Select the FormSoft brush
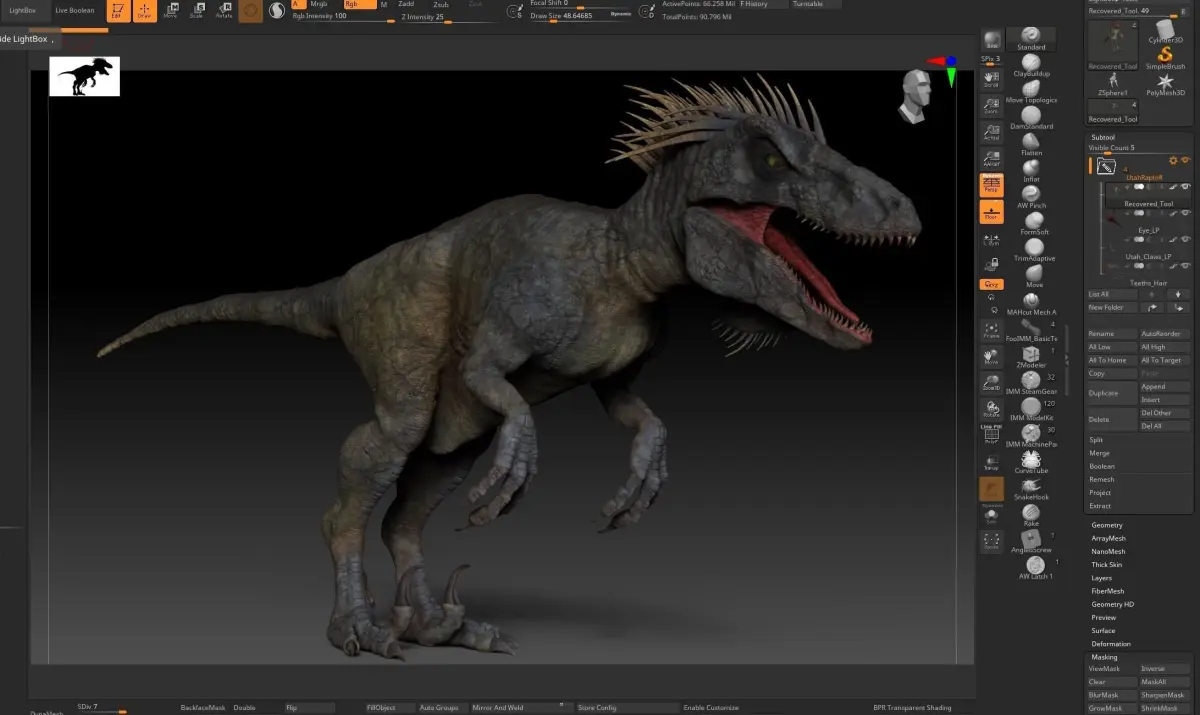 [1033, 224]
